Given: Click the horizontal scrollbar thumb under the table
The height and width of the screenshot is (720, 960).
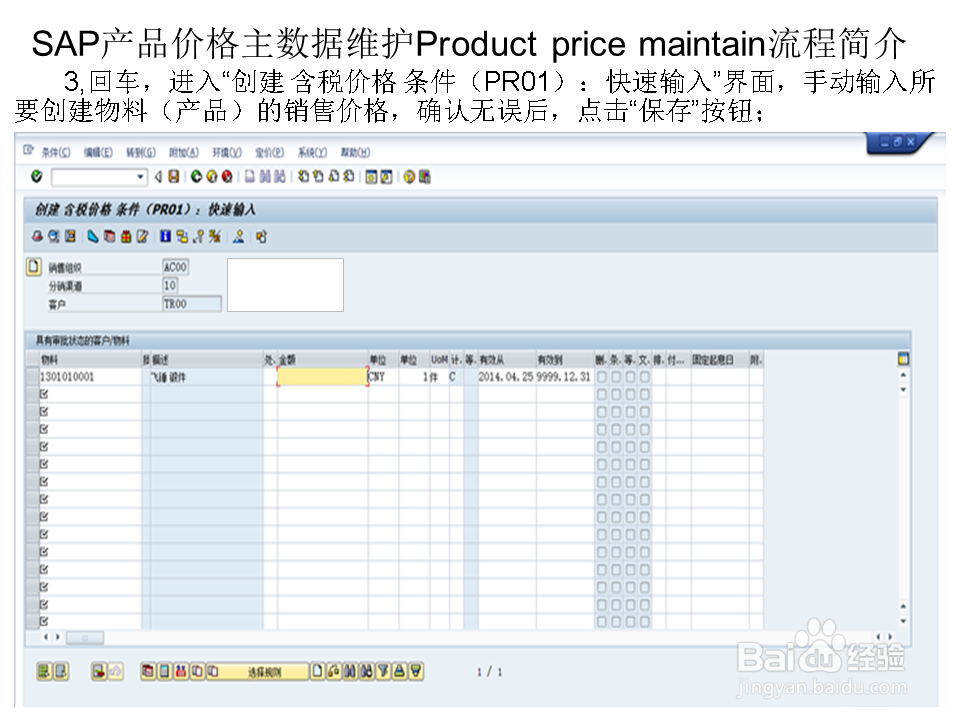Looking at the screenshot, I should tap(85, 638).
